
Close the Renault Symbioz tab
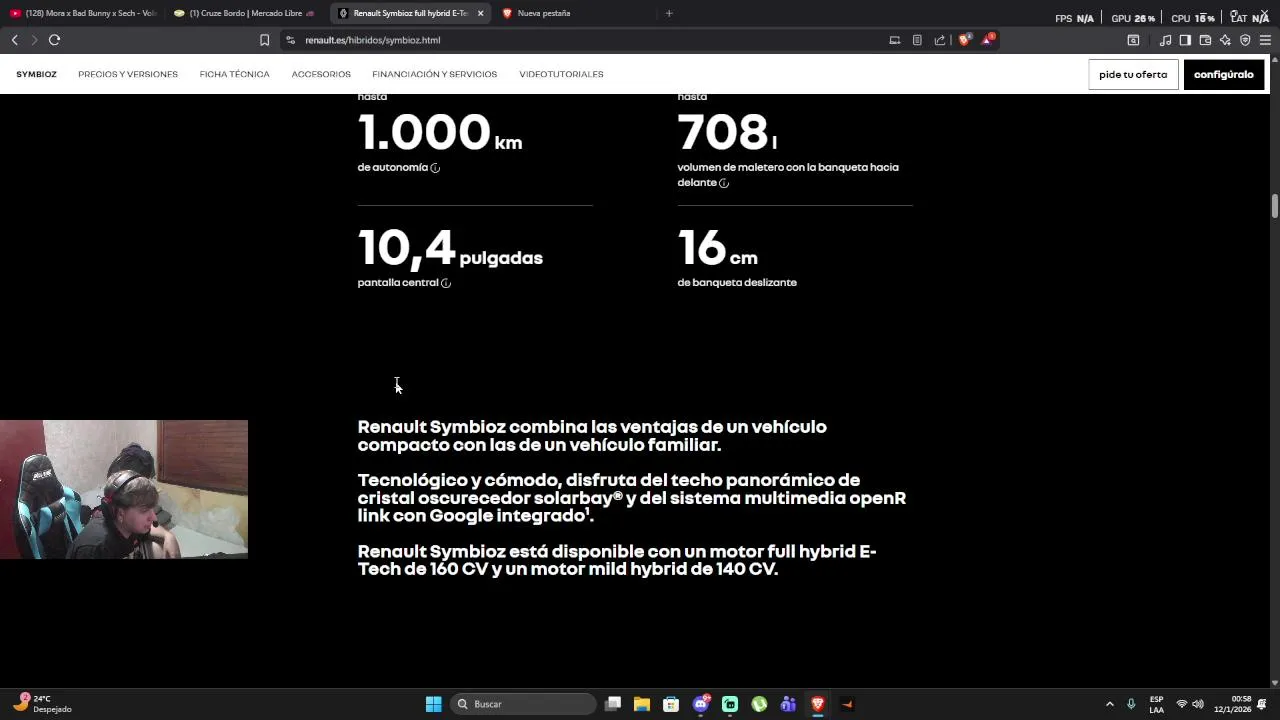coord(480,13)
